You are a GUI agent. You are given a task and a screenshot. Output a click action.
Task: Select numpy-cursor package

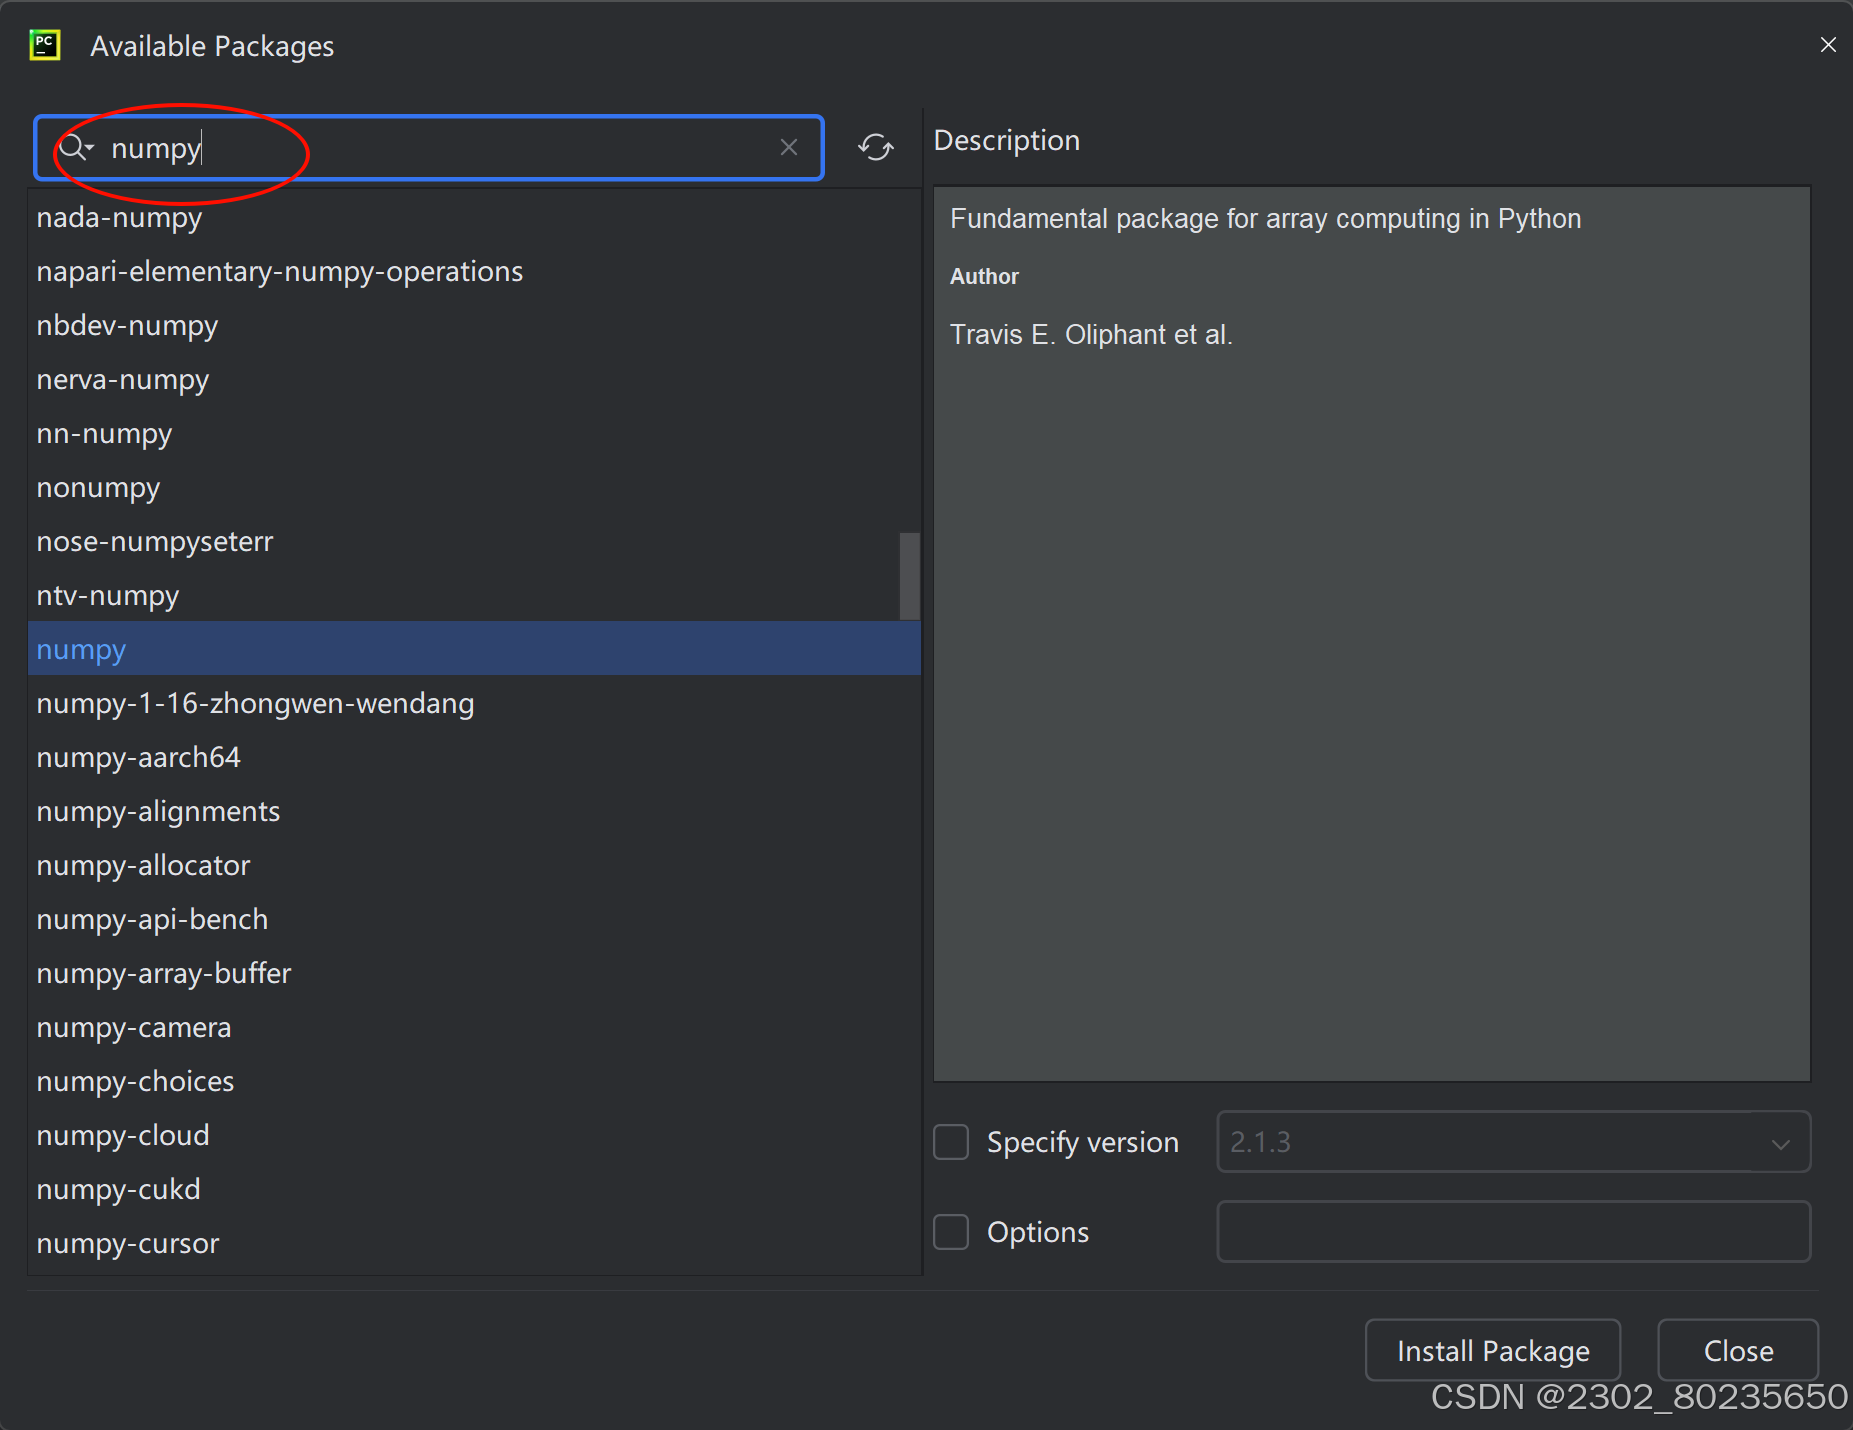coord(474,1243)
